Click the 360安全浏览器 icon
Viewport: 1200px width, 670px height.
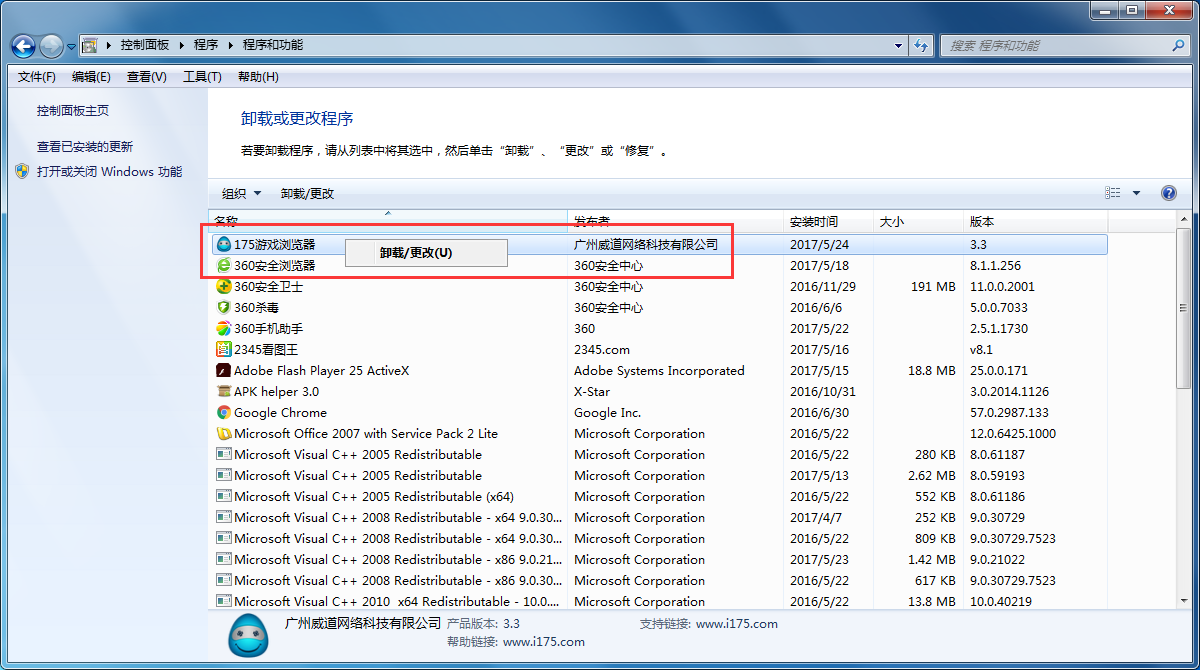[224, 265]
